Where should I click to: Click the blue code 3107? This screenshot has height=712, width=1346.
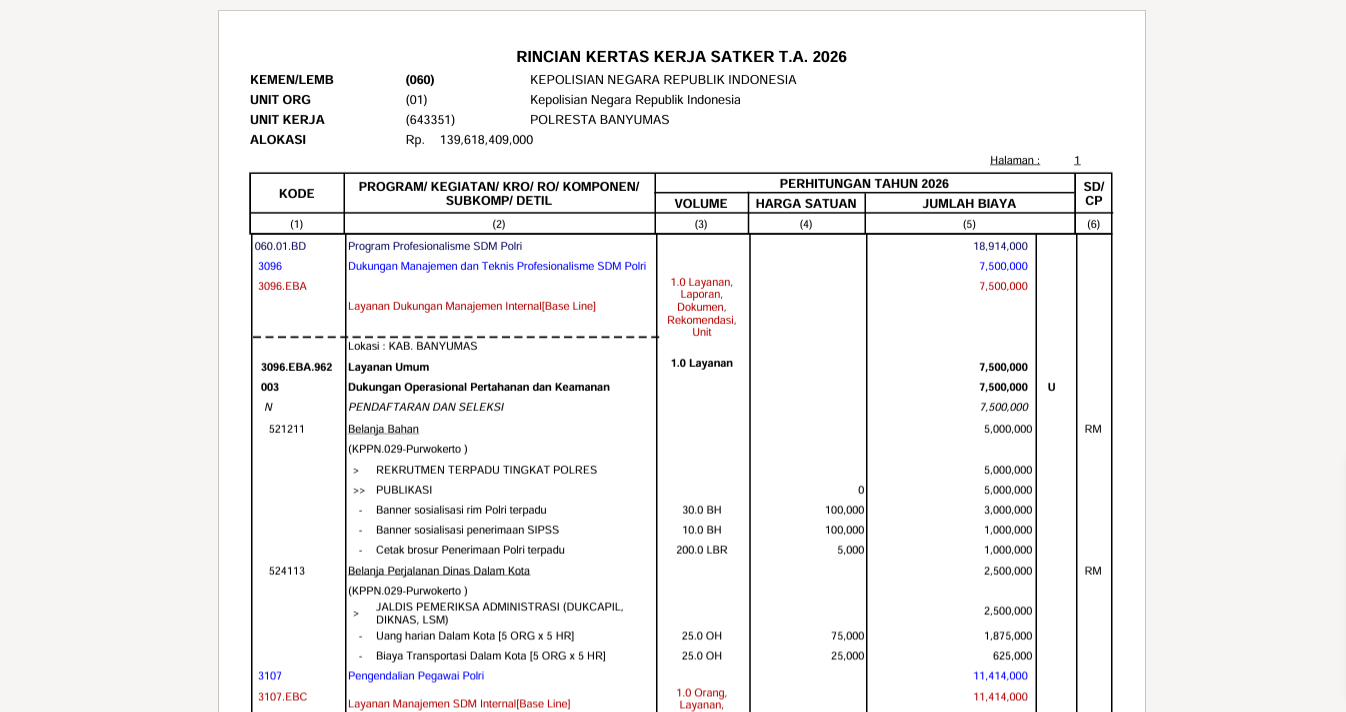[270, 676]
